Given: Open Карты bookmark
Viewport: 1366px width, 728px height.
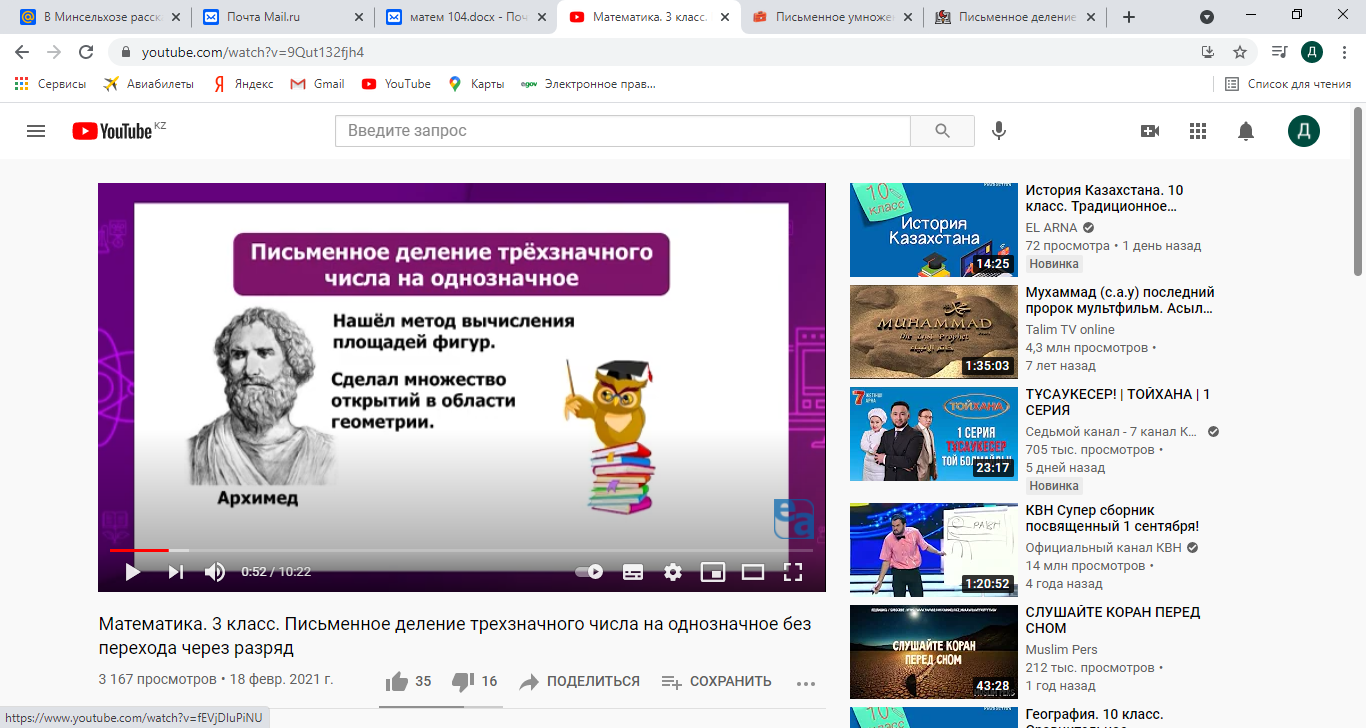Looking at the screenshot, I should tap(476, 84).
